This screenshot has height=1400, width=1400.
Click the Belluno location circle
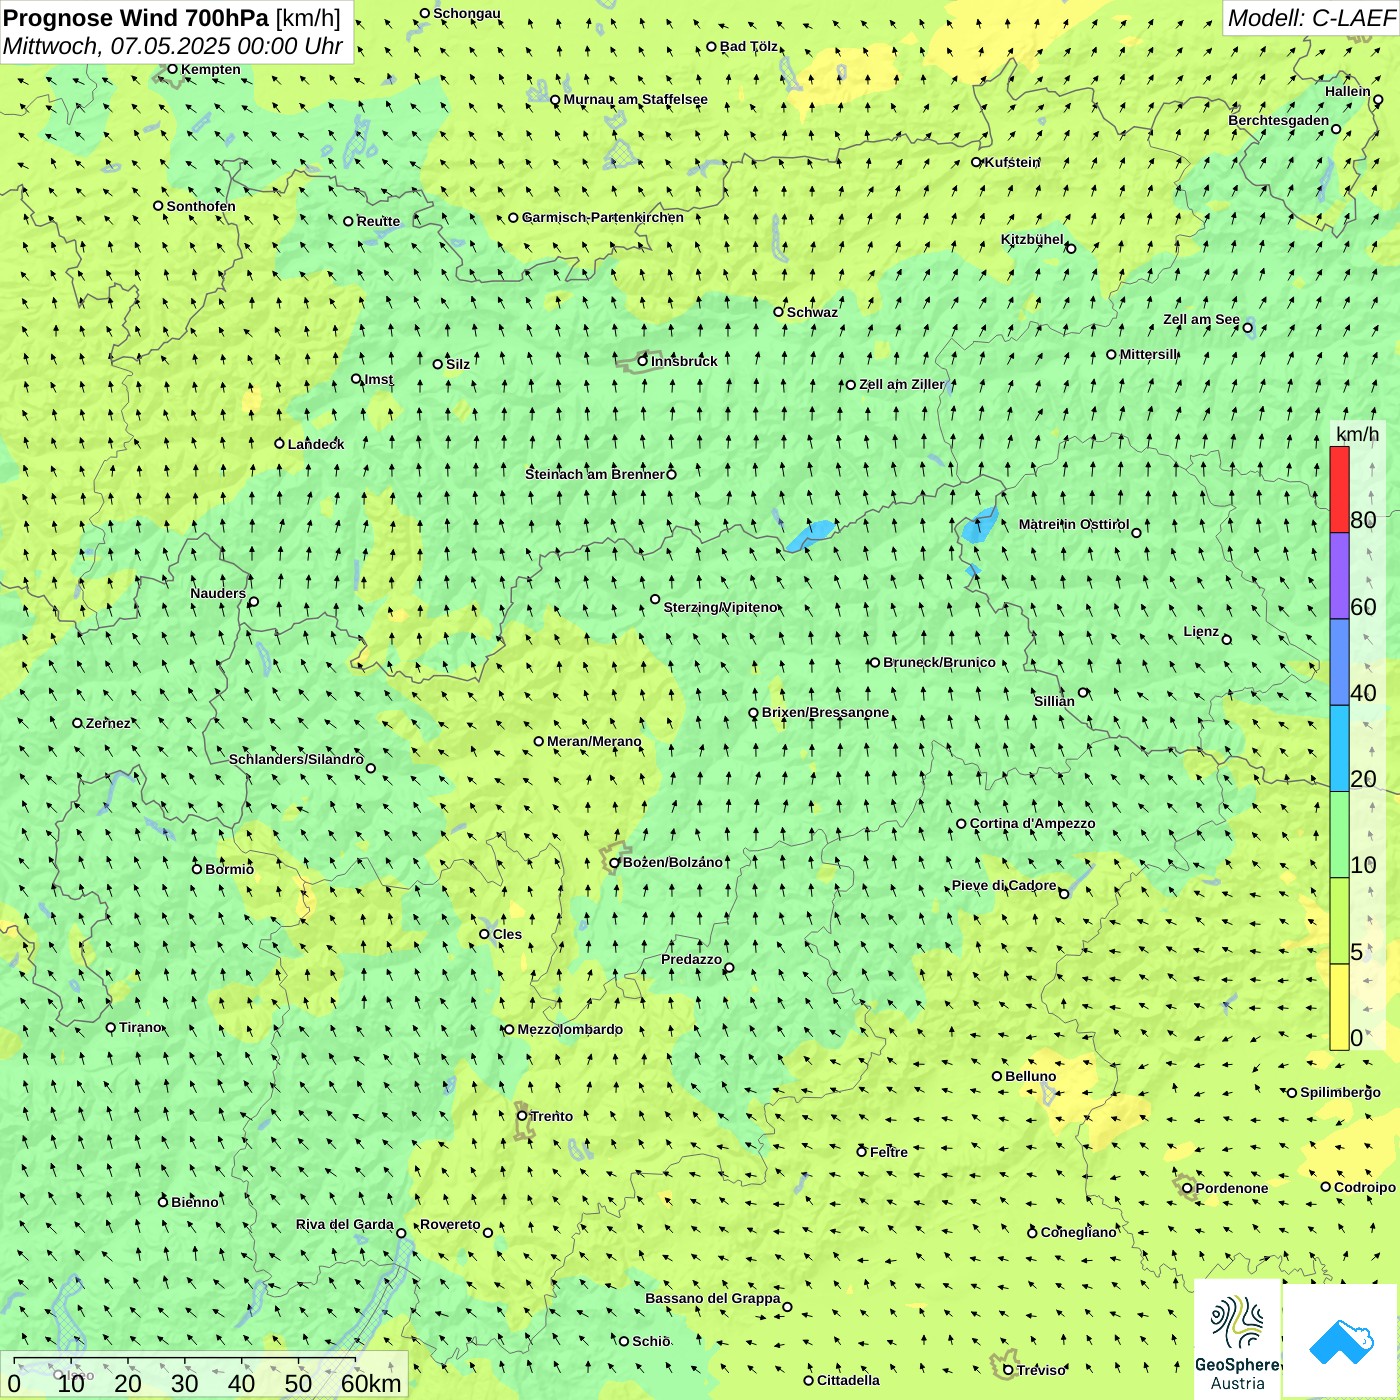[997, 1076]
